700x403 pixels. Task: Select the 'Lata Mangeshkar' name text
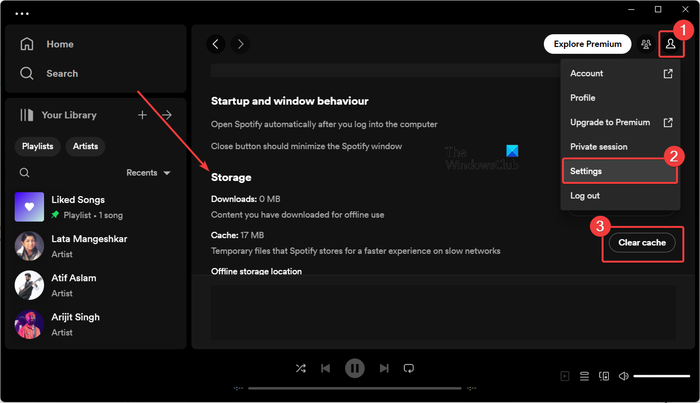[x=89, y=239]
